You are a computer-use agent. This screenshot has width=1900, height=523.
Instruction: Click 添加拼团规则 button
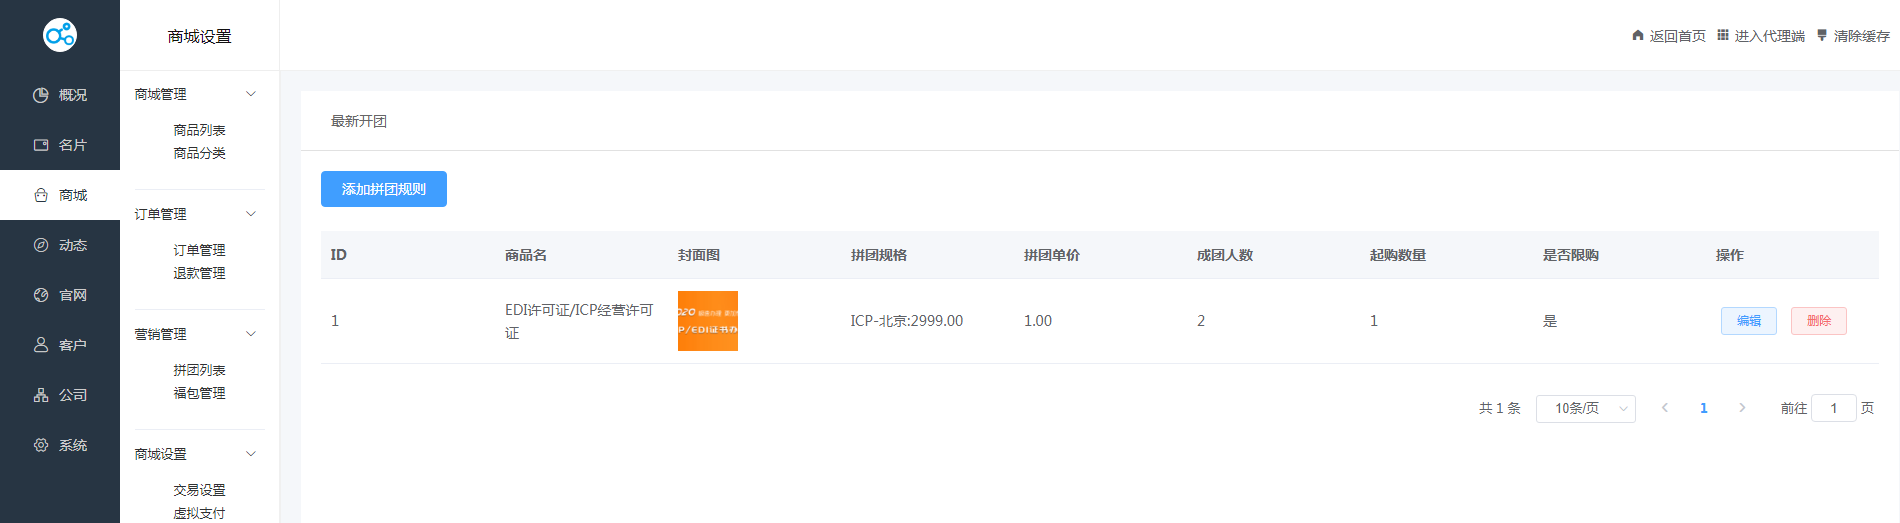point(384,189)
